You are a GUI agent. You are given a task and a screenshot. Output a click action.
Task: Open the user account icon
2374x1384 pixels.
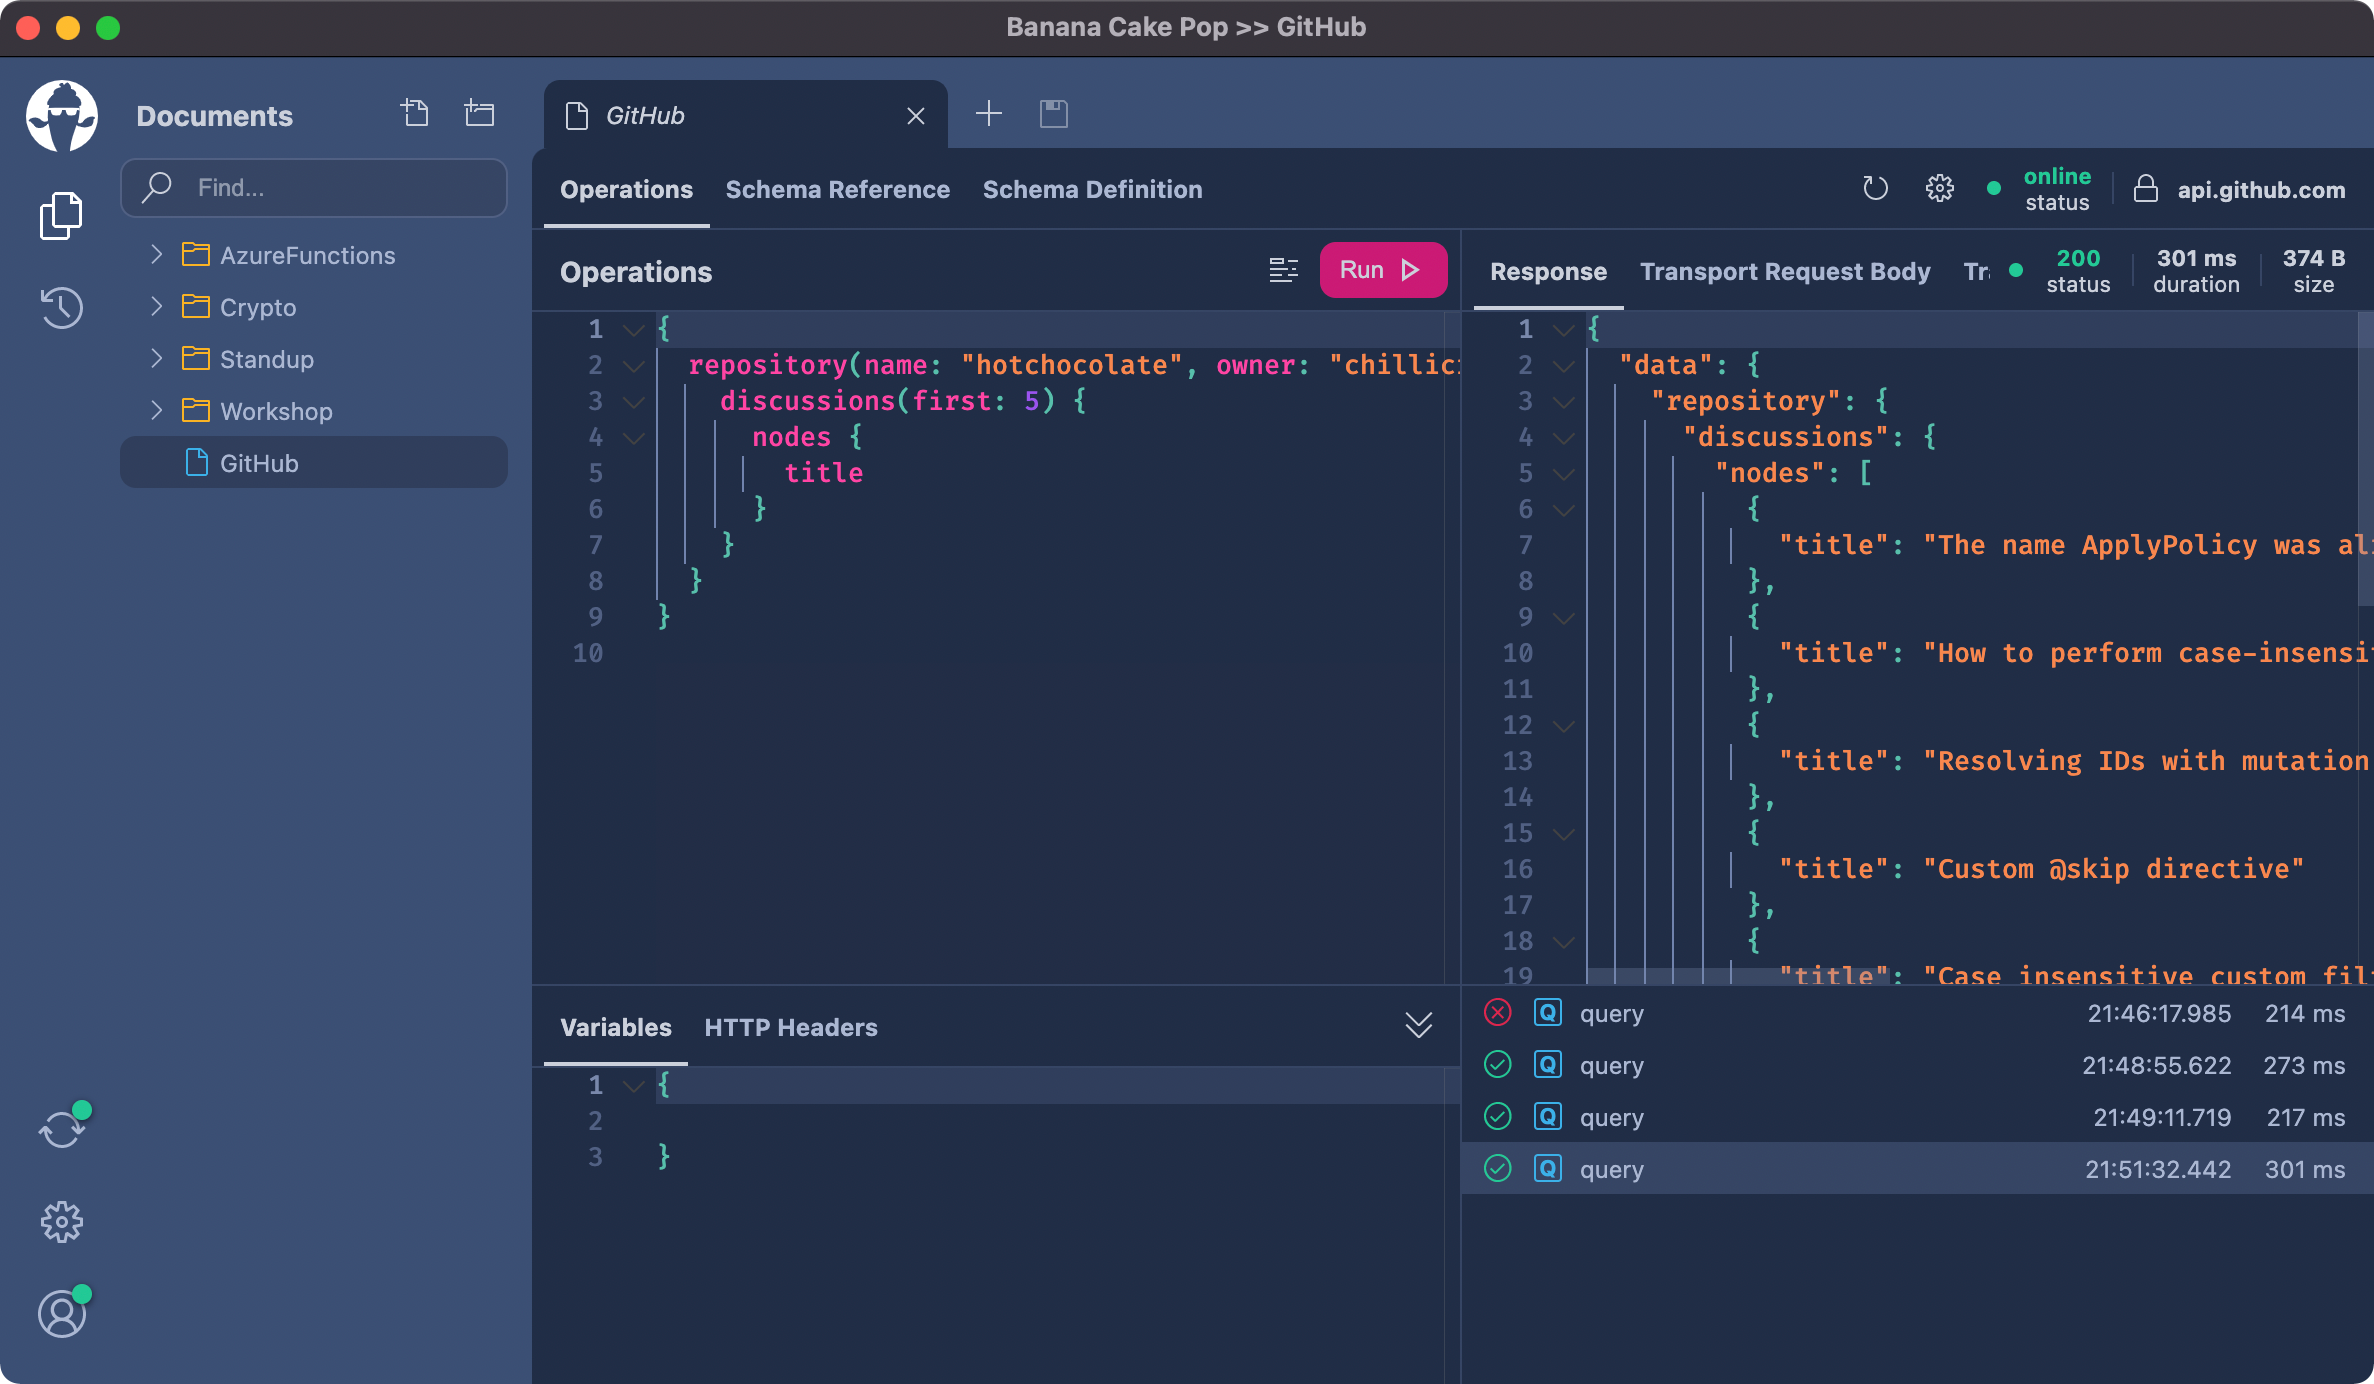coord(62,1314)
